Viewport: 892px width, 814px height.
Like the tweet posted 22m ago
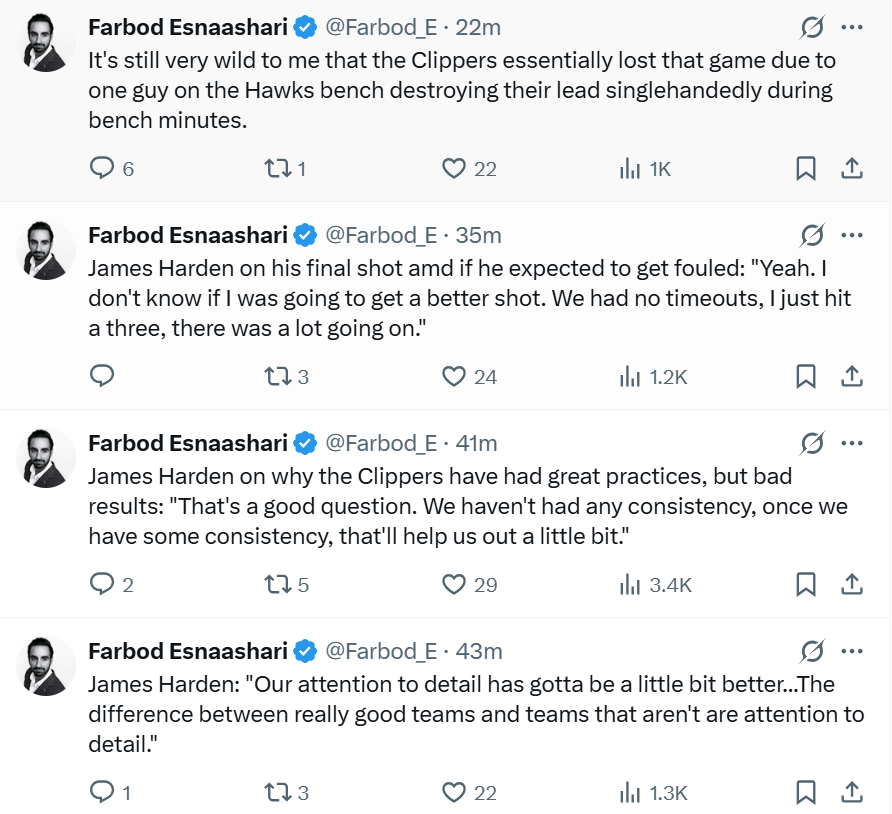[455, 169]
